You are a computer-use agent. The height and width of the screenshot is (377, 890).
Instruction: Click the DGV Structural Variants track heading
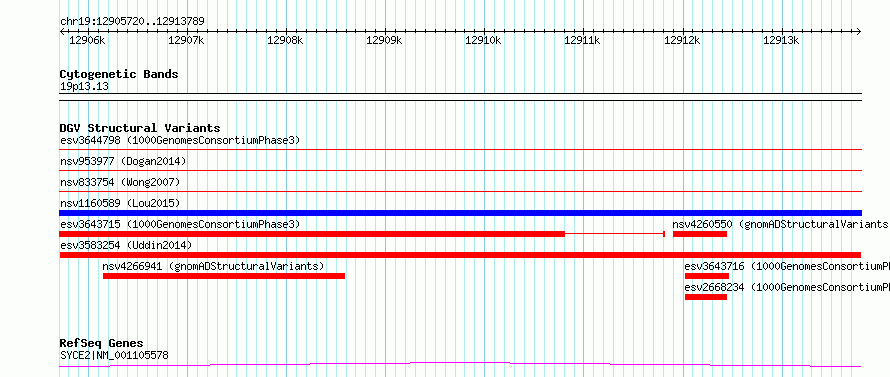(x=140, y=128)
